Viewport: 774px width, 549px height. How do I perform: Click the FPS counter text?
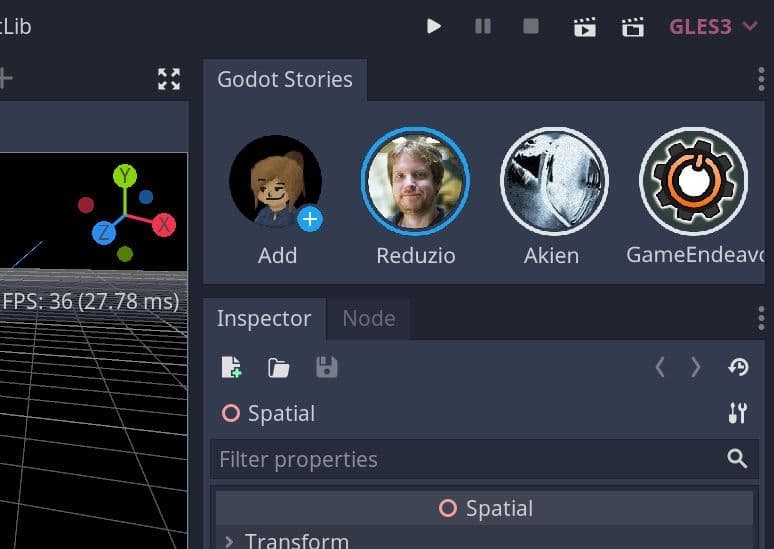point(91,301)
